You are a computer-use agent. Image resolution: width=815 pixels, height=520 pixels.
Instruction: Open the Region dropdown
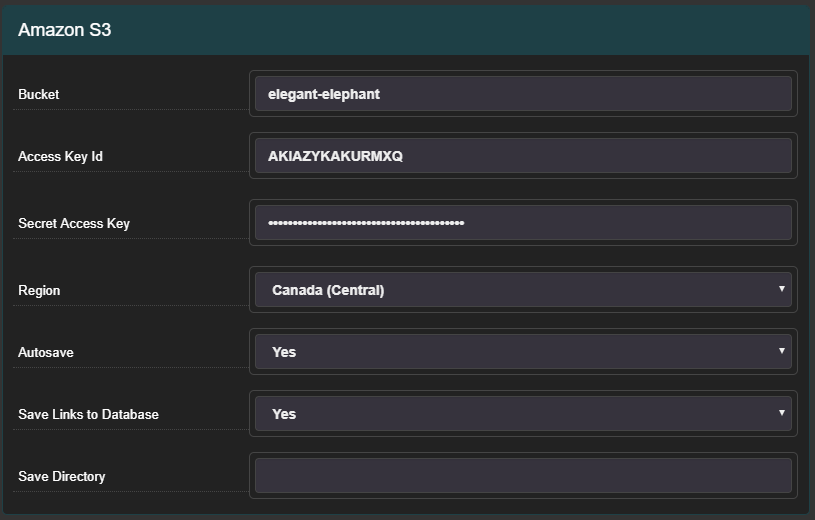[523, 290]
